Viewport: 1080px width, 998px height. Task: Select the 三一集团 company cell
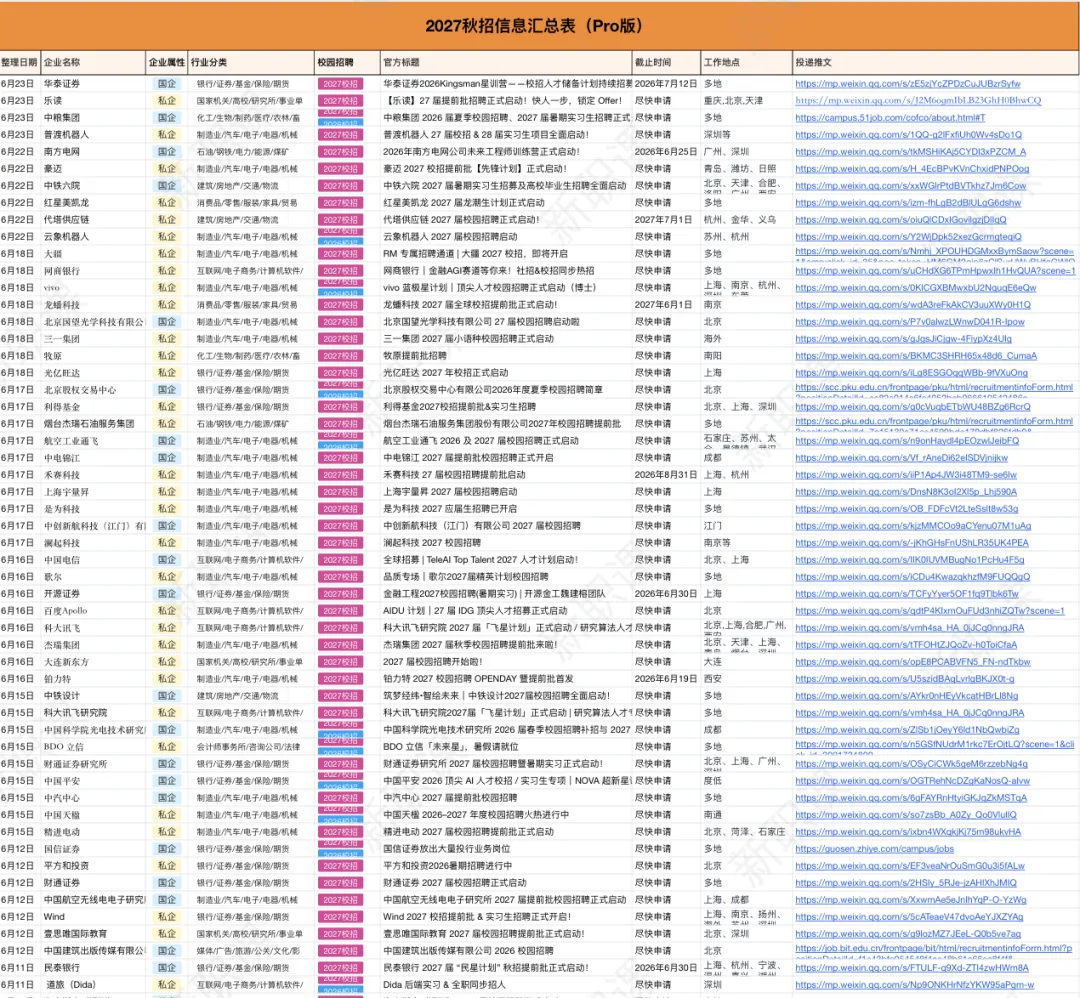click(x=62, y=339)
